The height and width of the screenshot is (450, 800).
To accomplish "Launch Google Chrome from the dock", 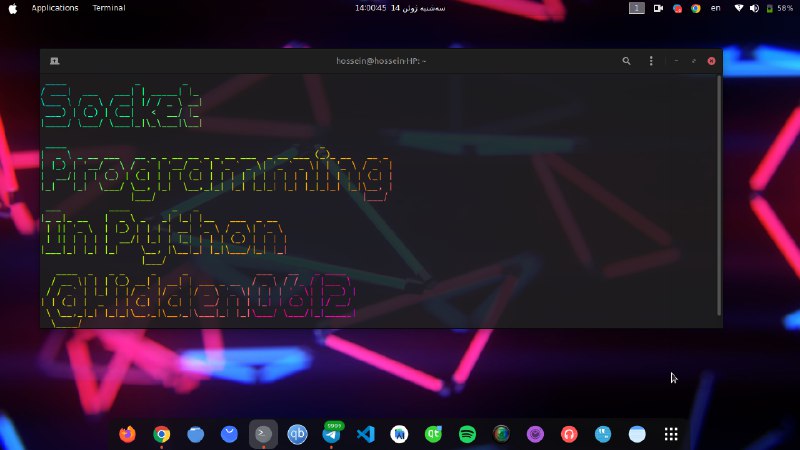I will (x=162, y=434).
